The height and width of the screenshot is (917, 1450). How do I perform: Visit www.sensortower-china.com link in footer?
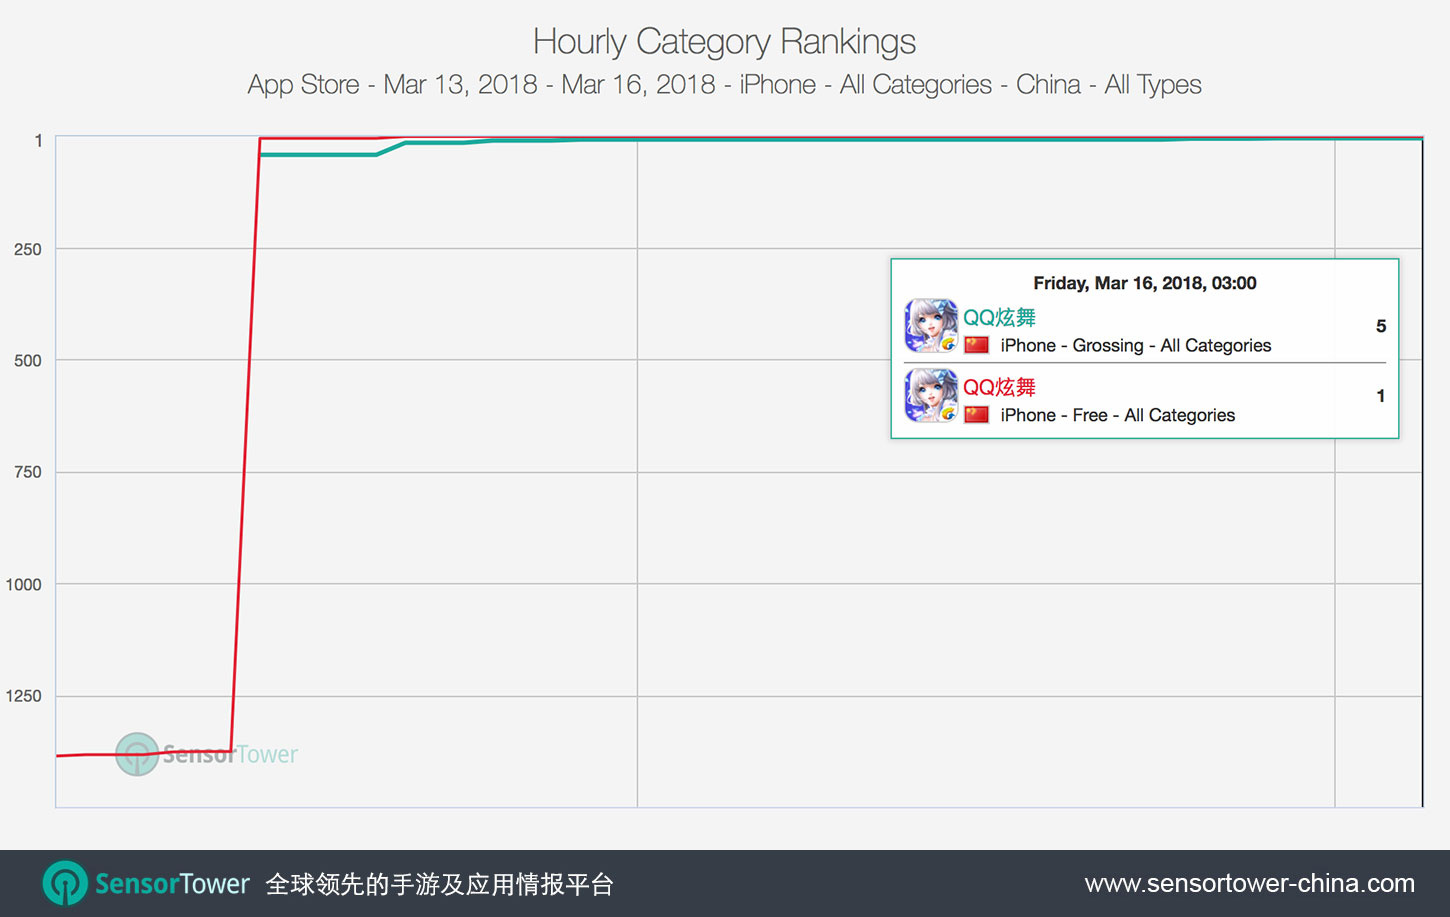pos(1250,883)
